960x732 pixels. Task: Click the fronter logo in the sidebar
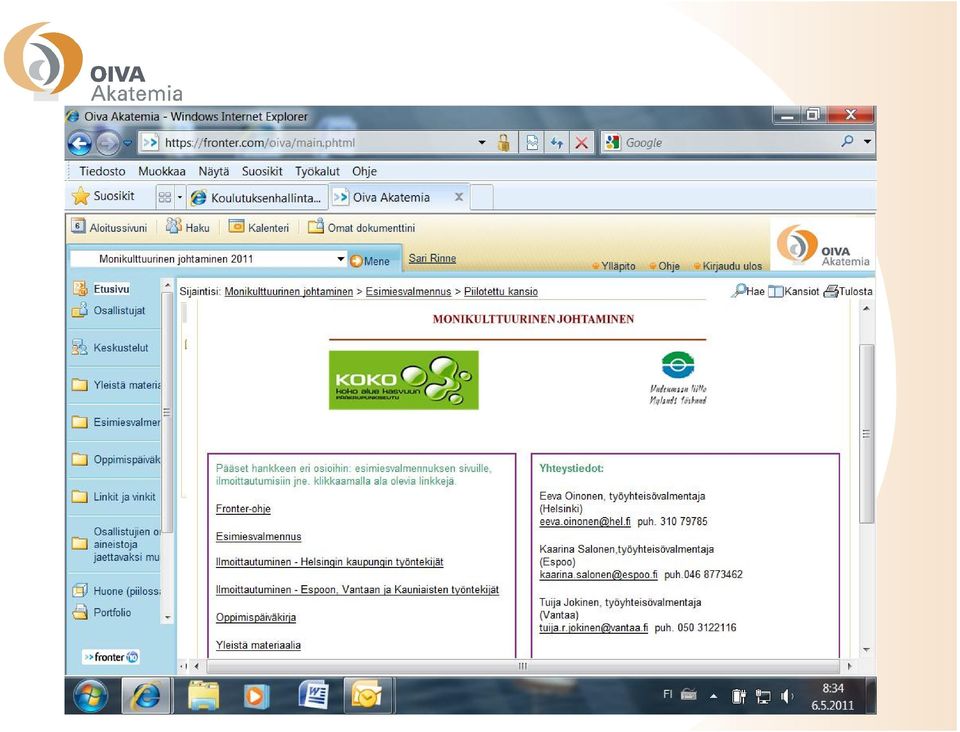(111, 657)
